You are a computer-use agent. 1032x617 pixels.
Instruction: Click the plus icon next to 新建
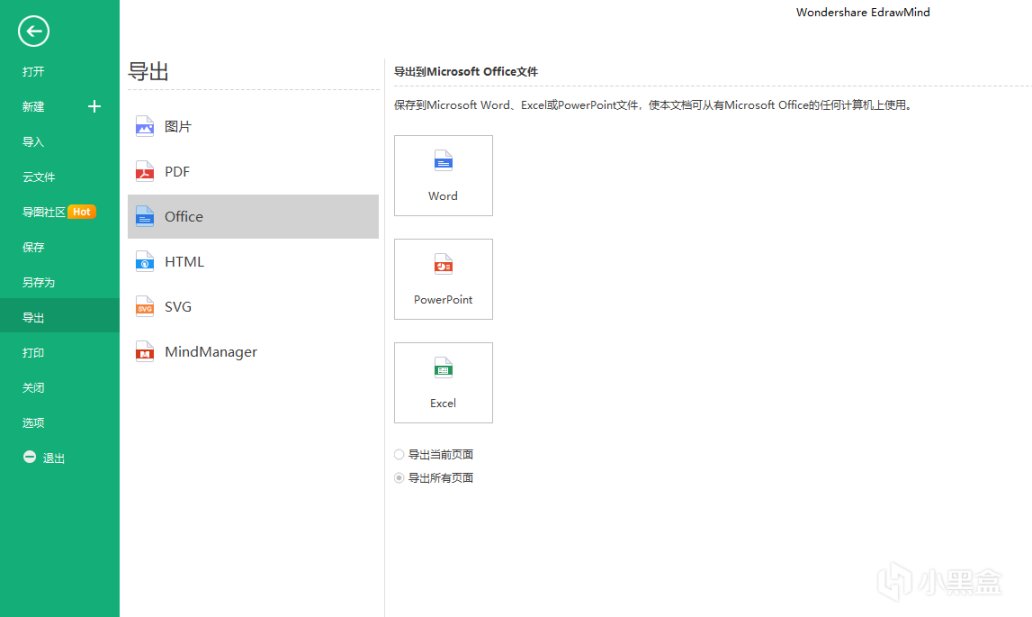click(x=94, y=106)
